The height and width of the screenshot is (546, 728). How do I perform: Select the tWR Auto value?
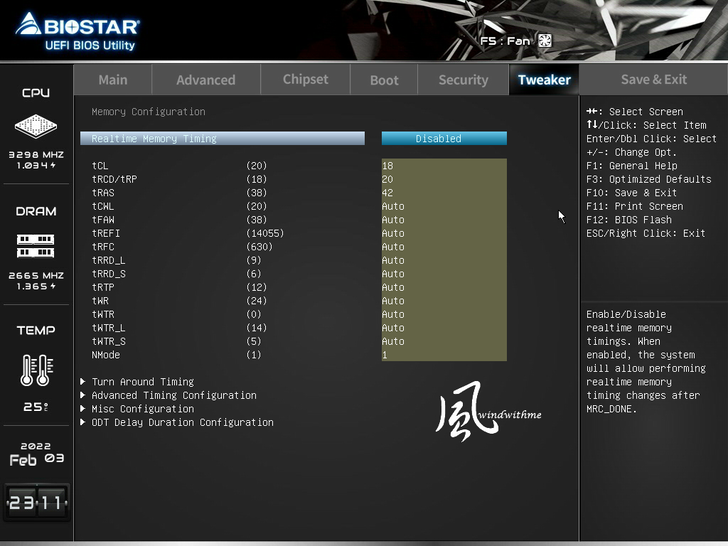pos(444,300)
